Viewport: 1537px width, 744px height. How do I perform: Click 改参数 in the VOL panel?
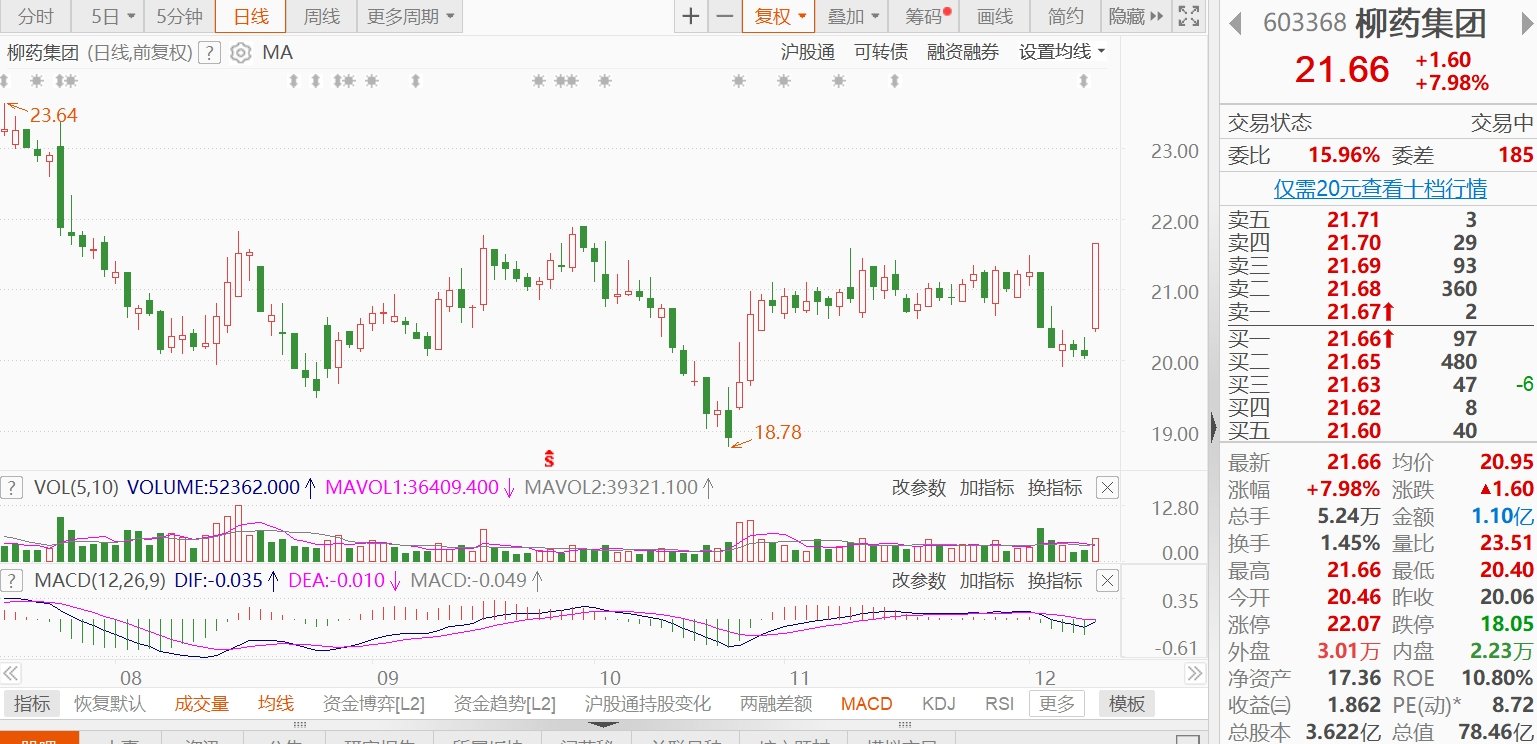[x=918, y=488]
